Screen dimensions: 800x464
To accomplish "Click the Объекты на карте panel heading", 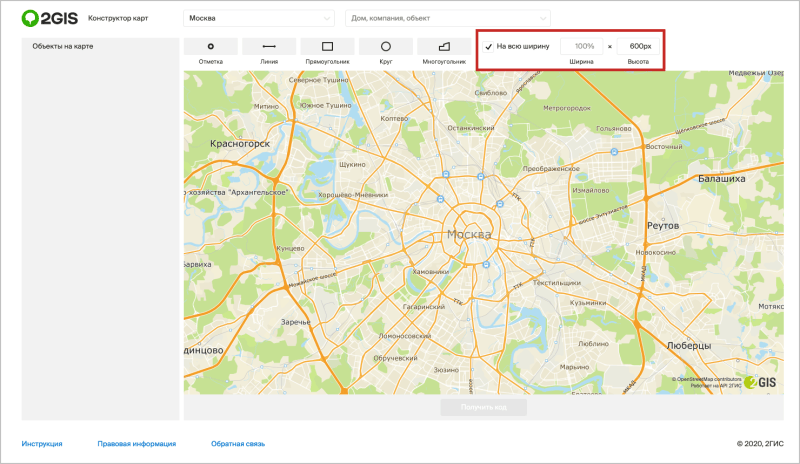I will [63, 46].
